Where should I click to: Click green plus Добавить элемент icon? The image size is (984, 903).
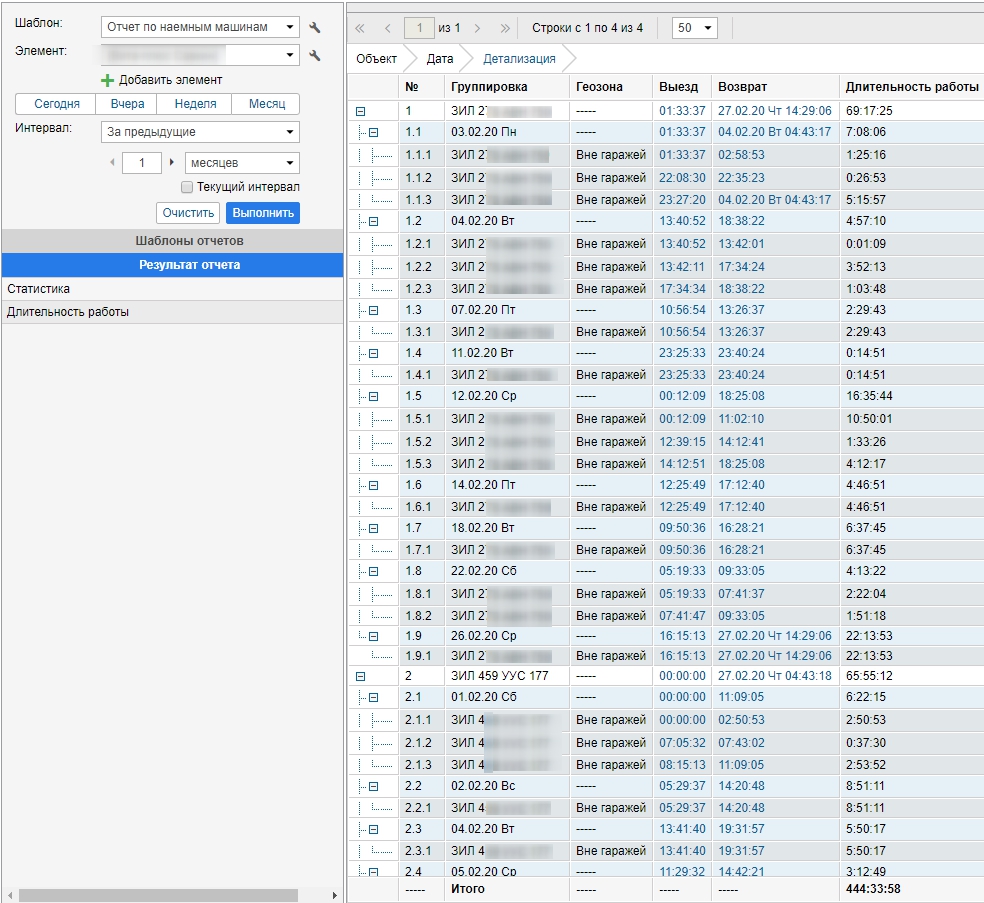[x=108, y=80]
